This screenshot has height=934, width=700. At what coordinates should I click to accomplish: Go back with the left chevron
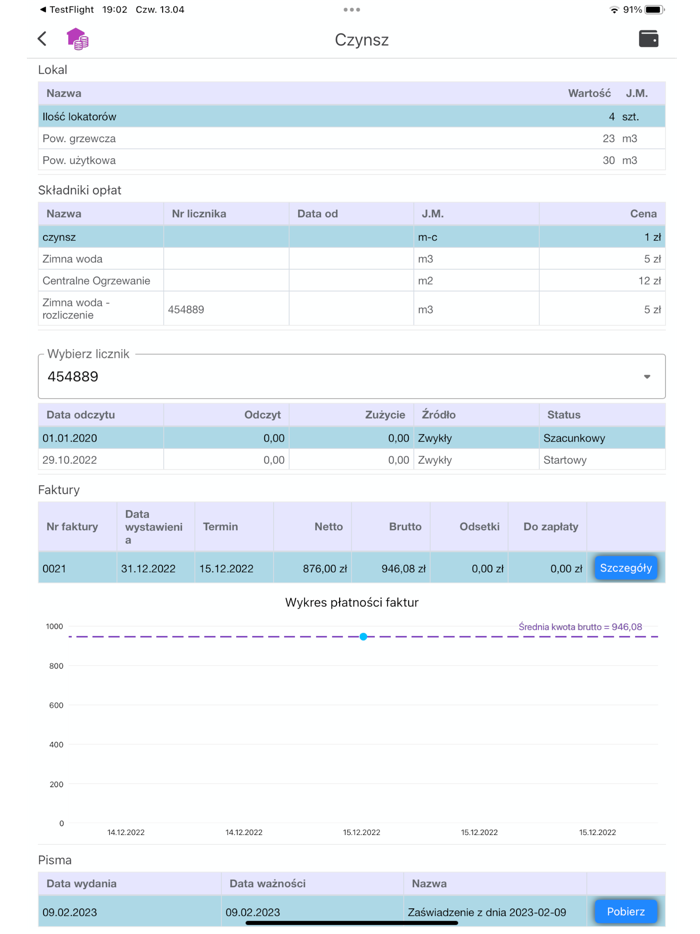[42, 39]
